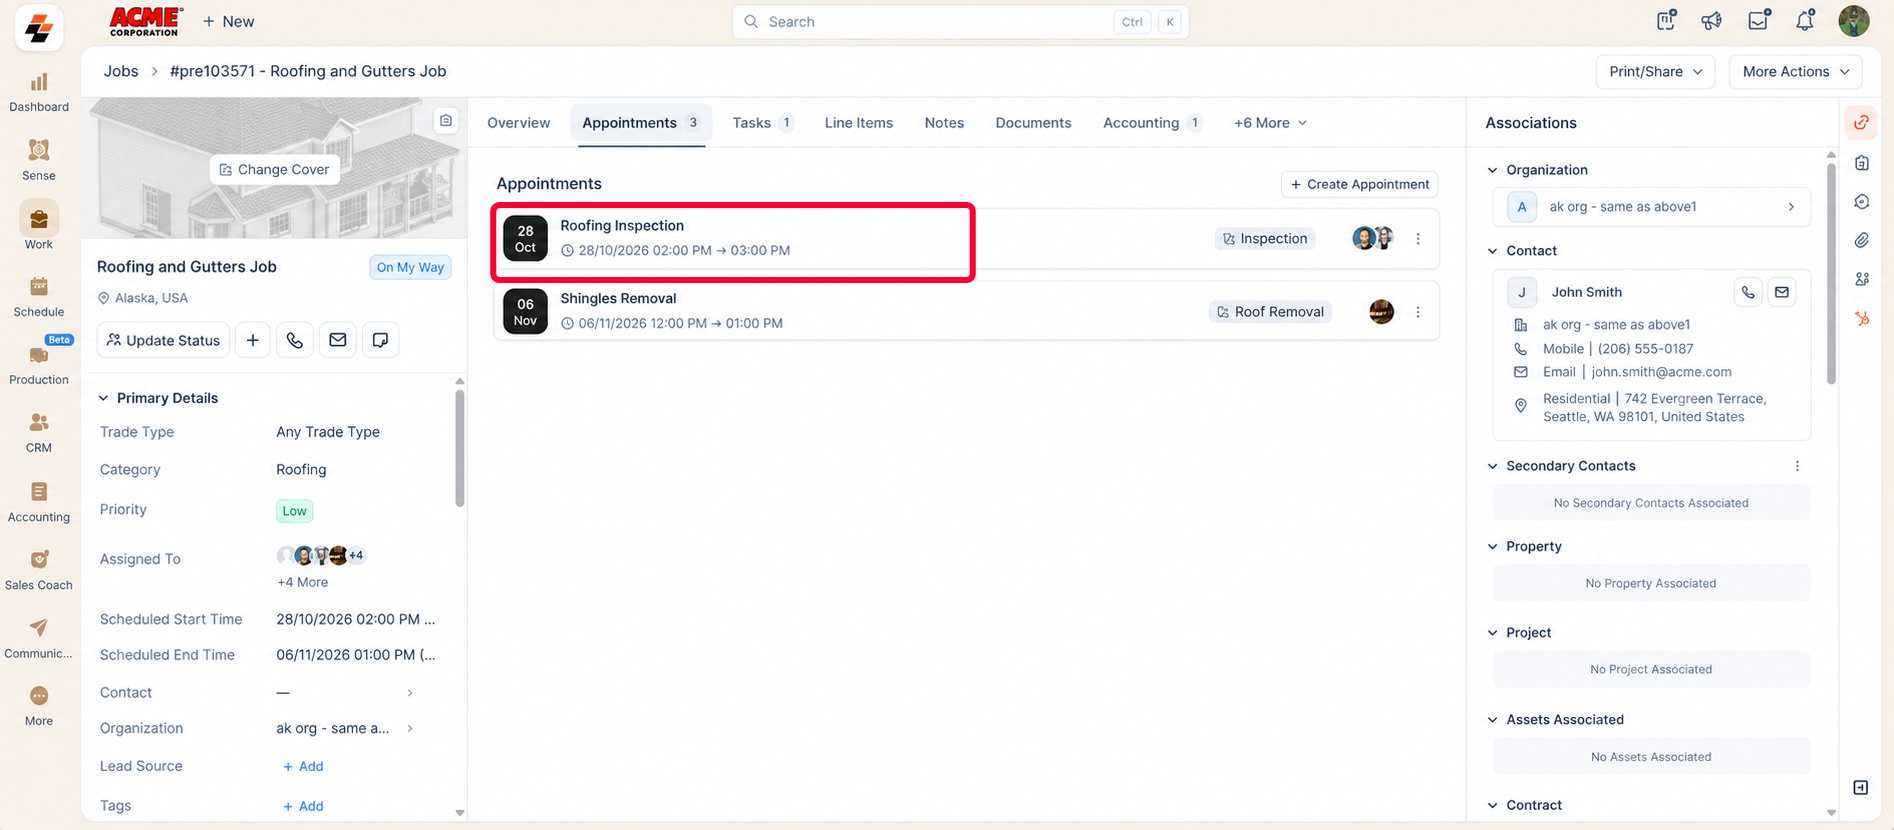Viewport: 1894px width, 830px height.
Task: Click phone icon under job title
Action: [295, 340]
